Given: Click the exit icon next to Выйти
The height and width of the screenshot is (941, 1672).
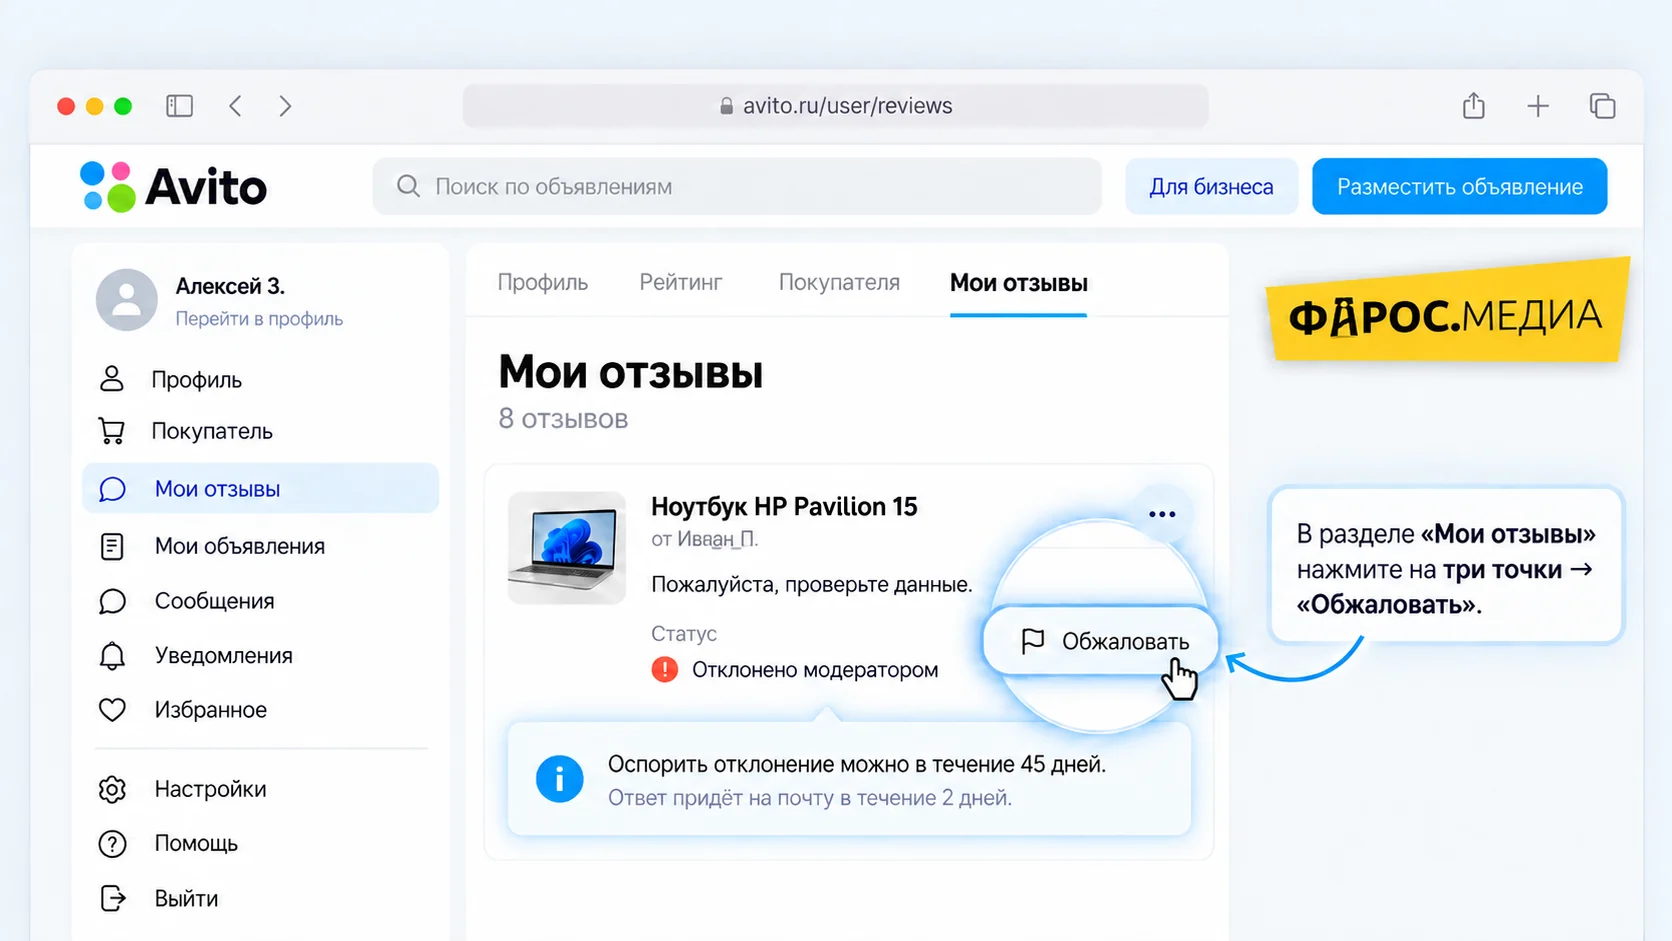Looking at the screenshot, I should (113, 898).
